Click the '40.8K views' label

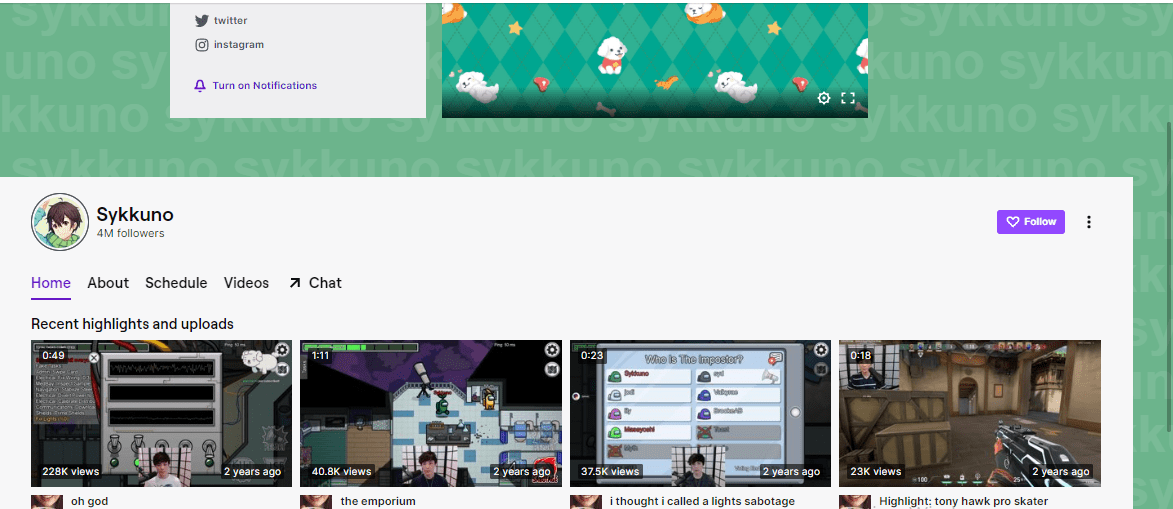pyautogui.click(x=341, y=472)
